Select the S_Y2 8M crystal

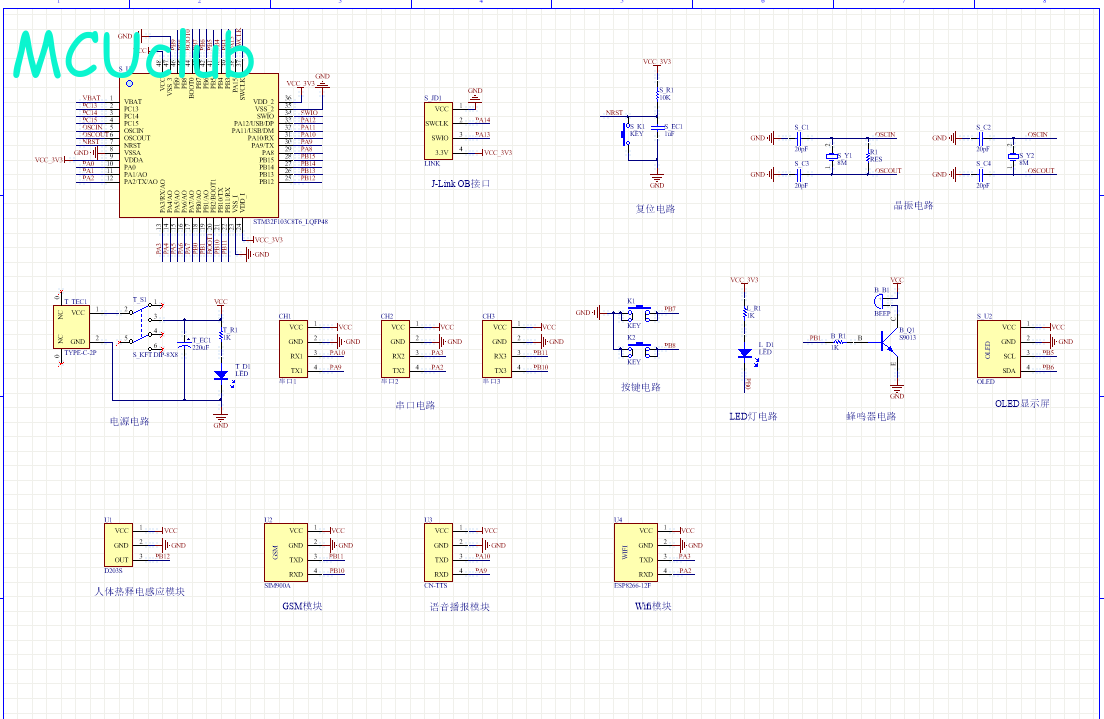pyautogui.click(x=1013, y=156)
